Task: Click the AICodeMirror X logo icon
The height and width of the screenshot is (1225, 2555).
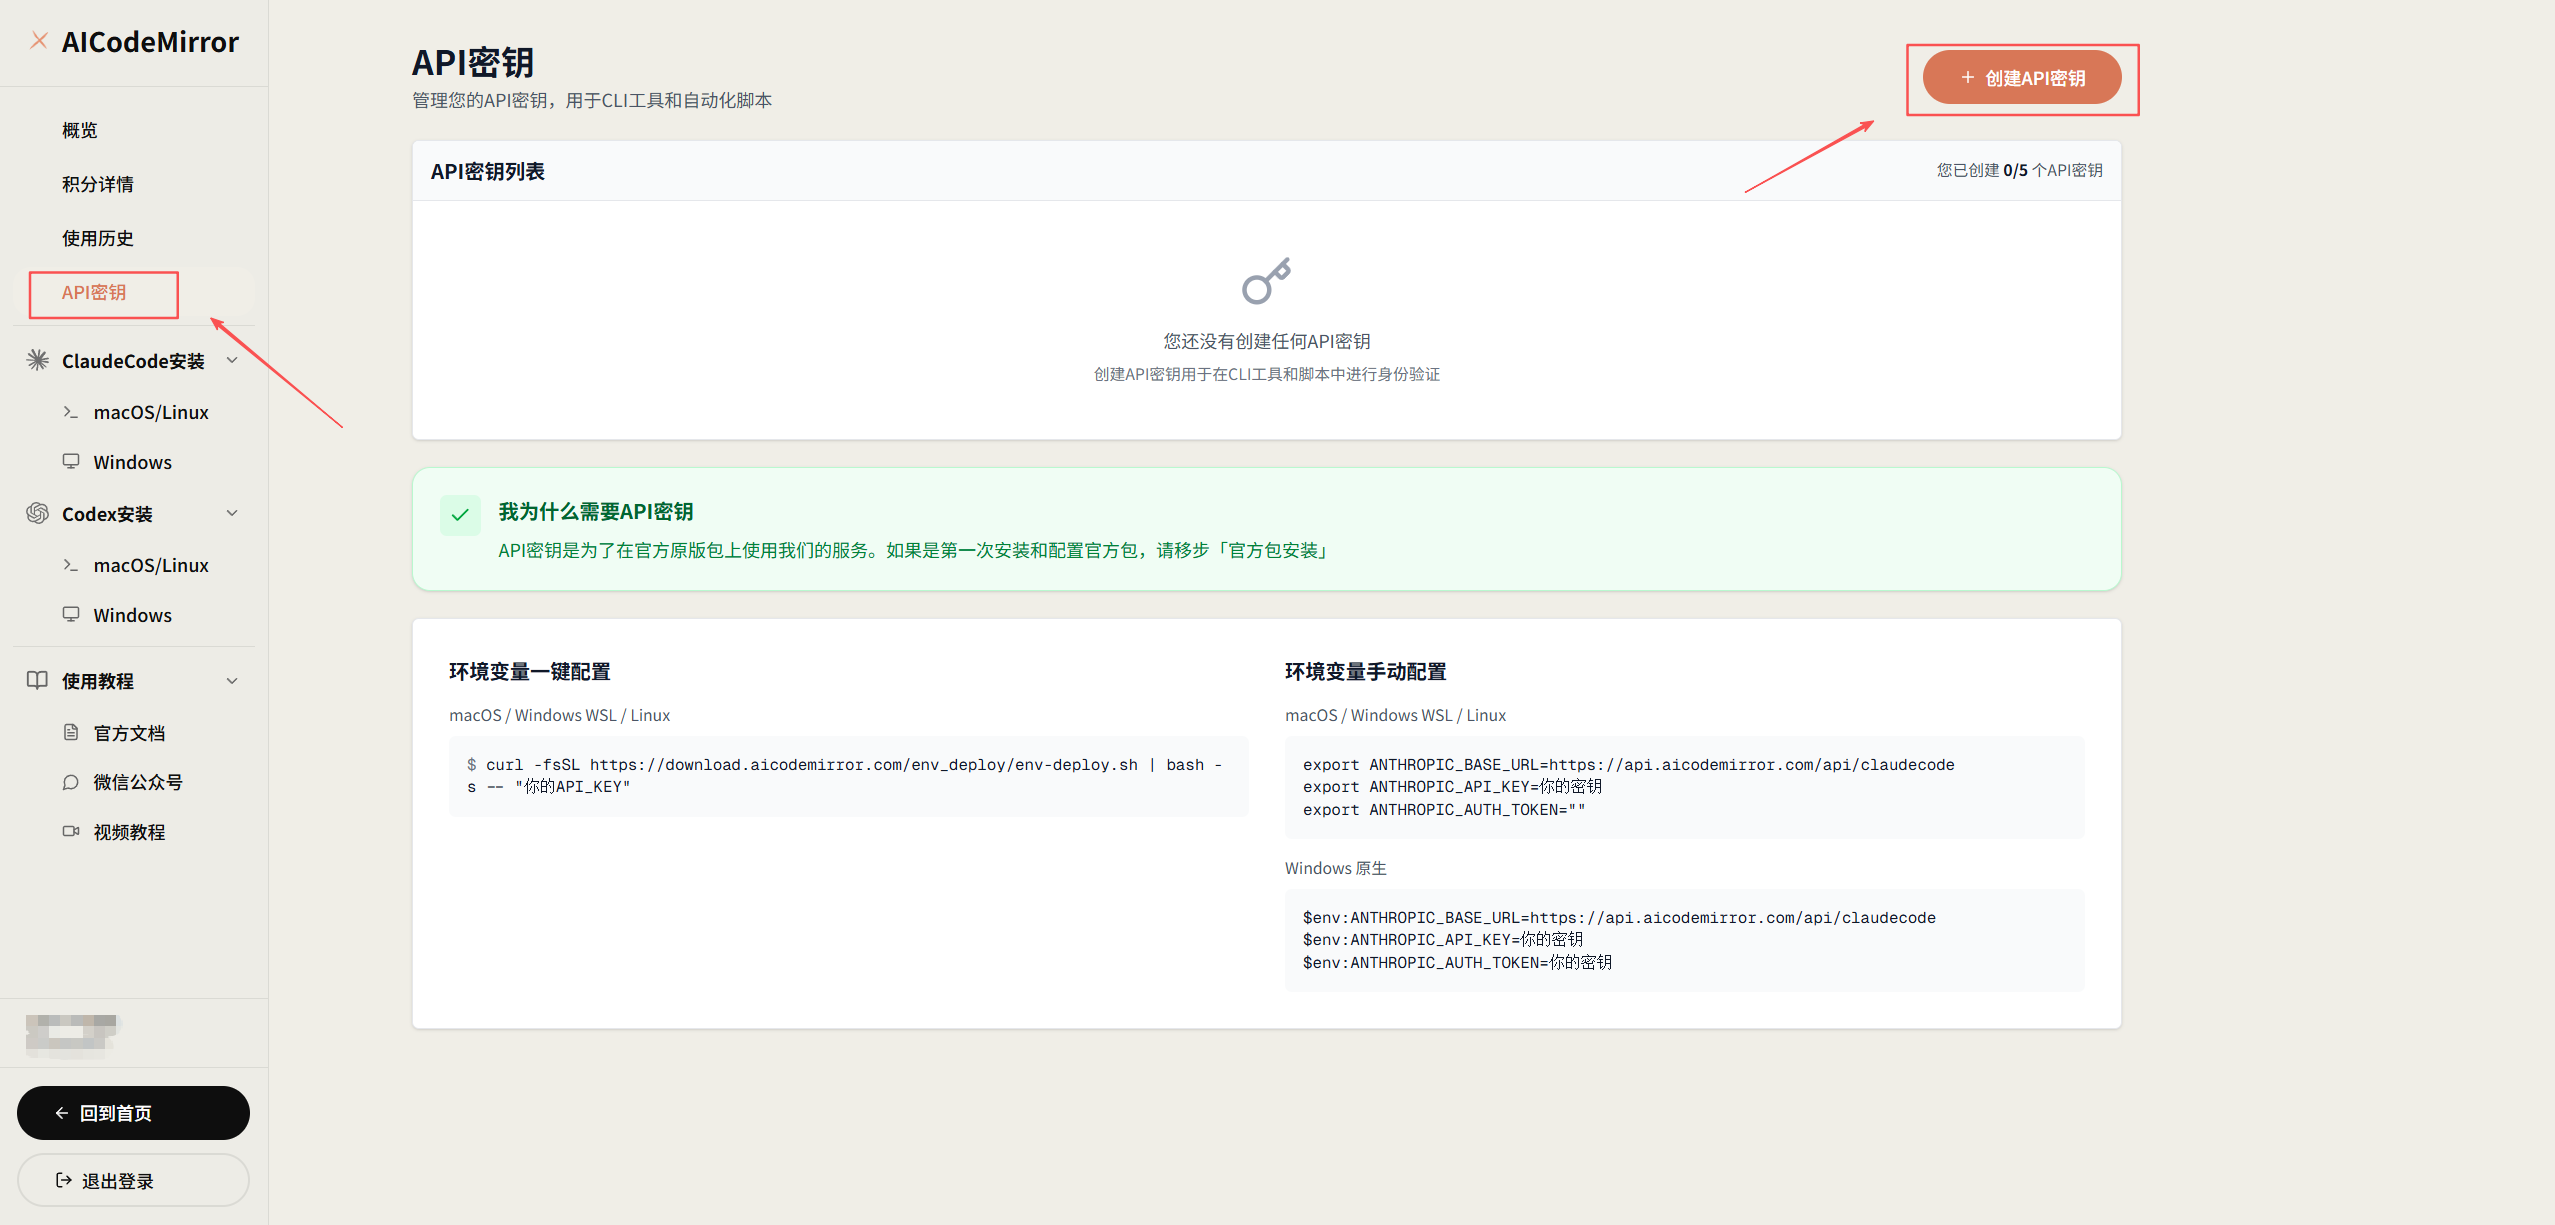Action: coord(39,41)
